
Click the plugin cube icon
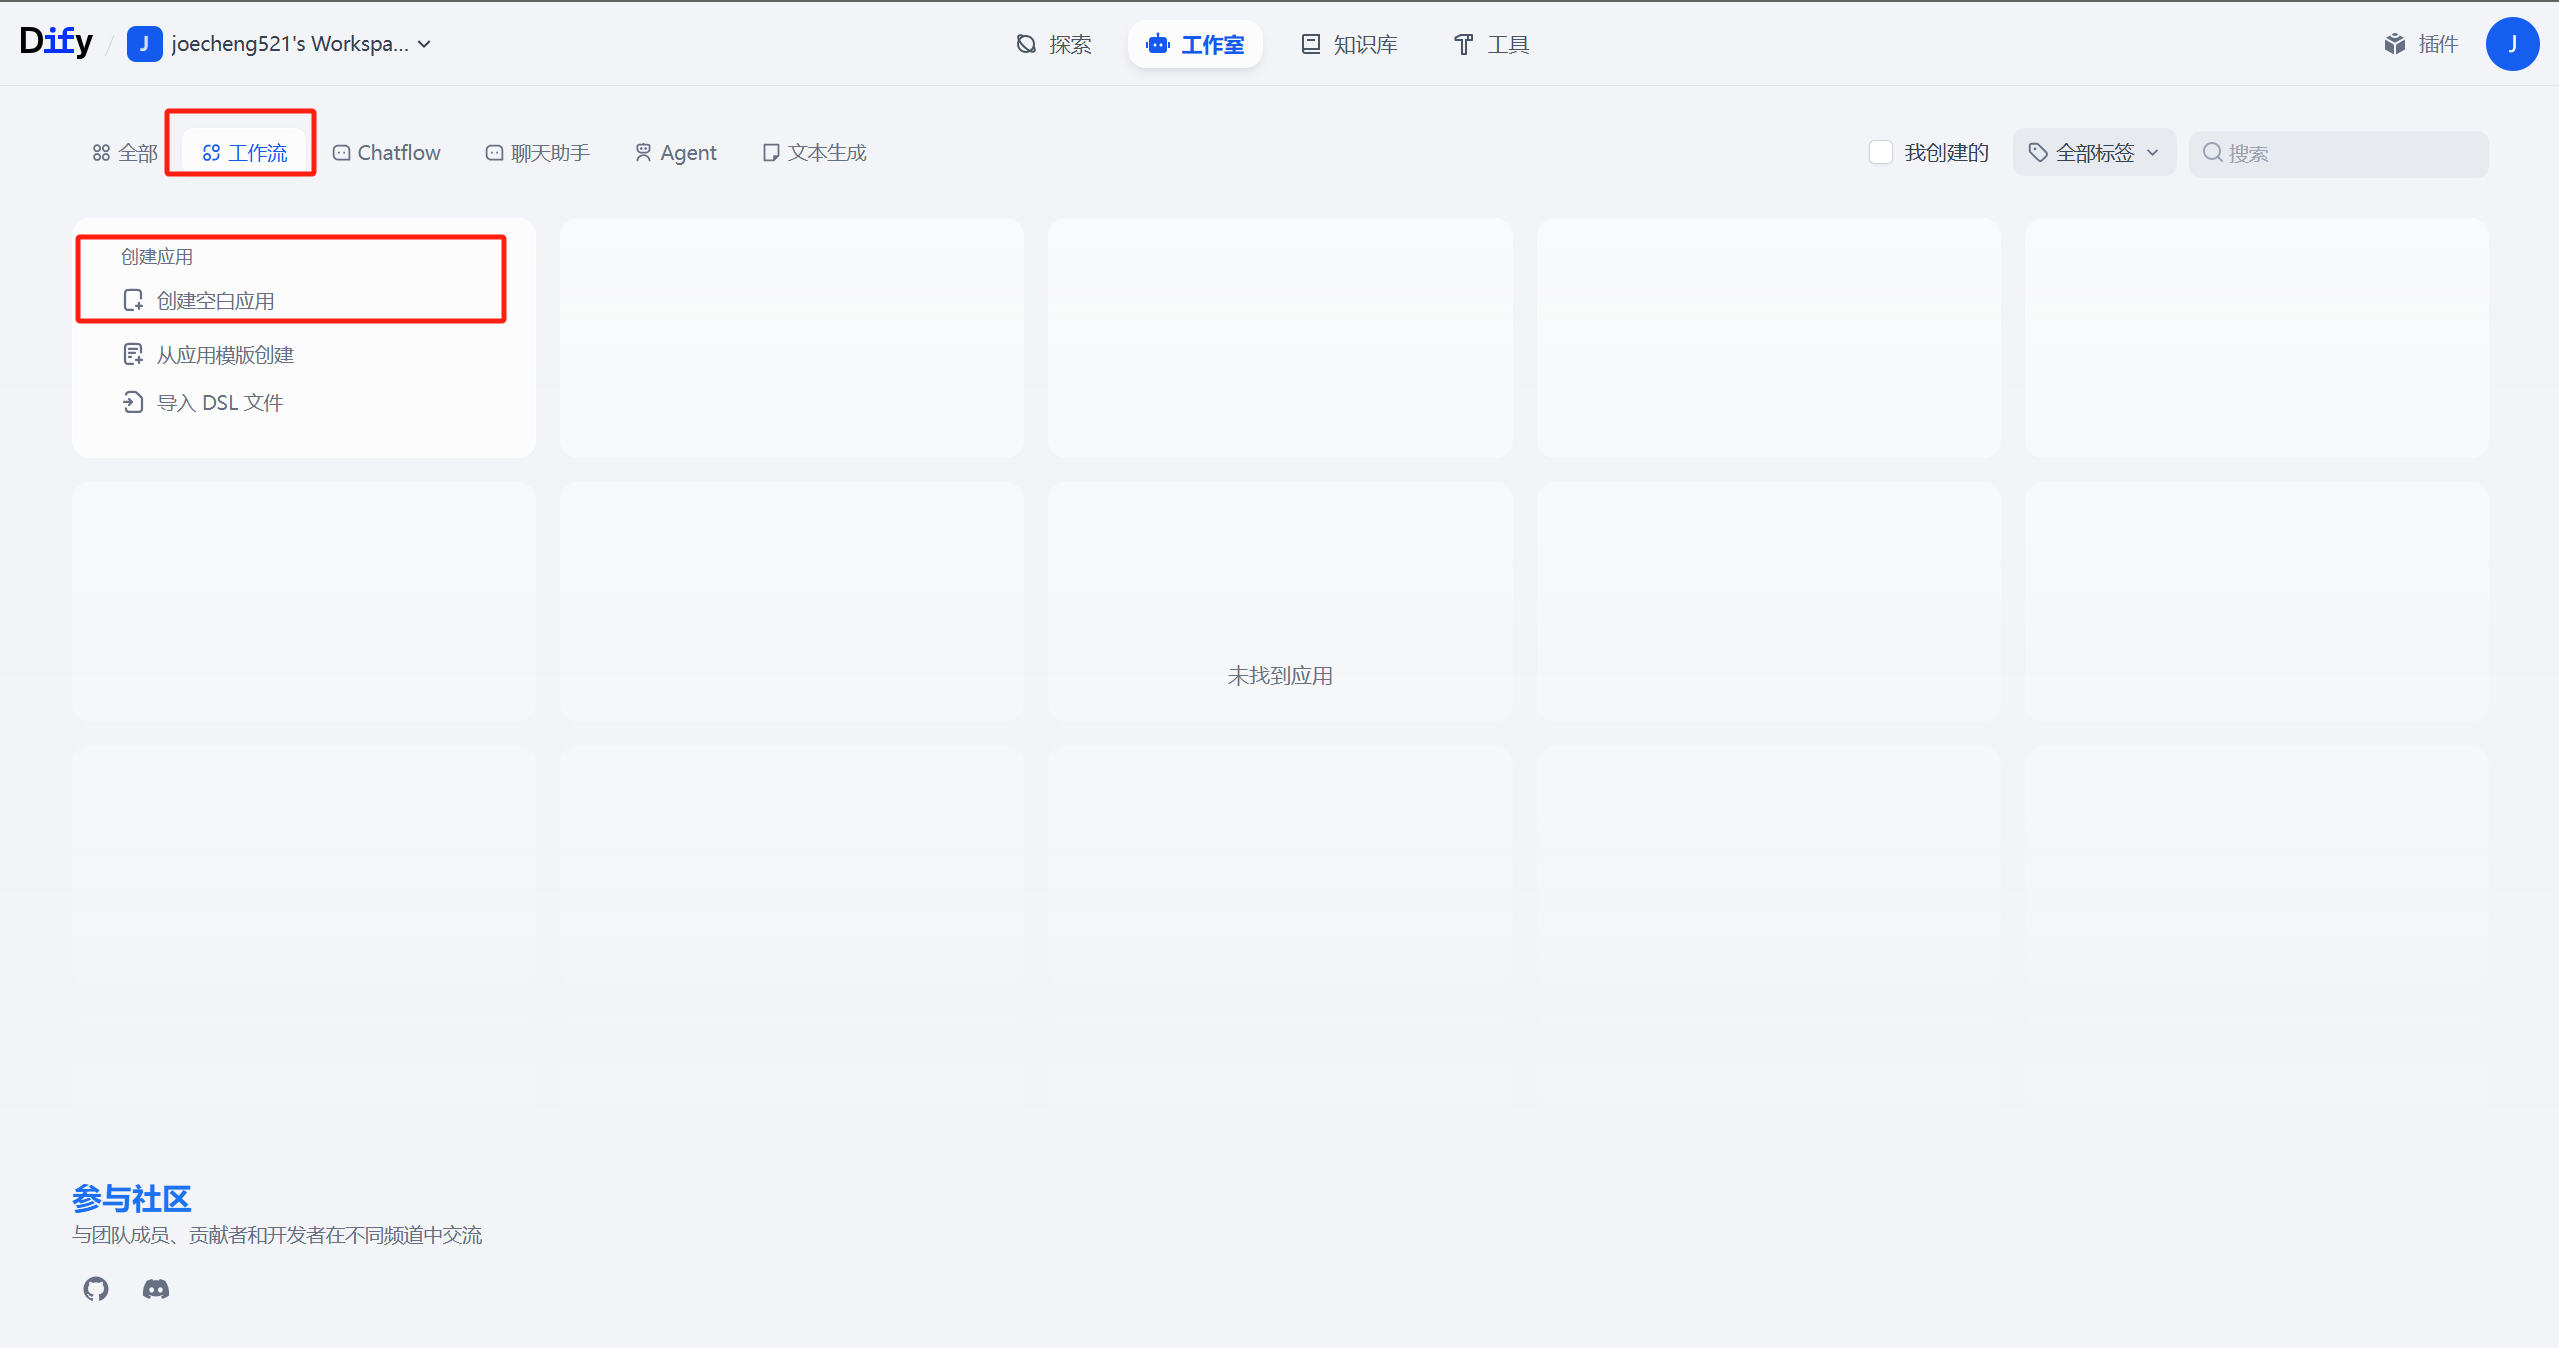(2395, 44)
